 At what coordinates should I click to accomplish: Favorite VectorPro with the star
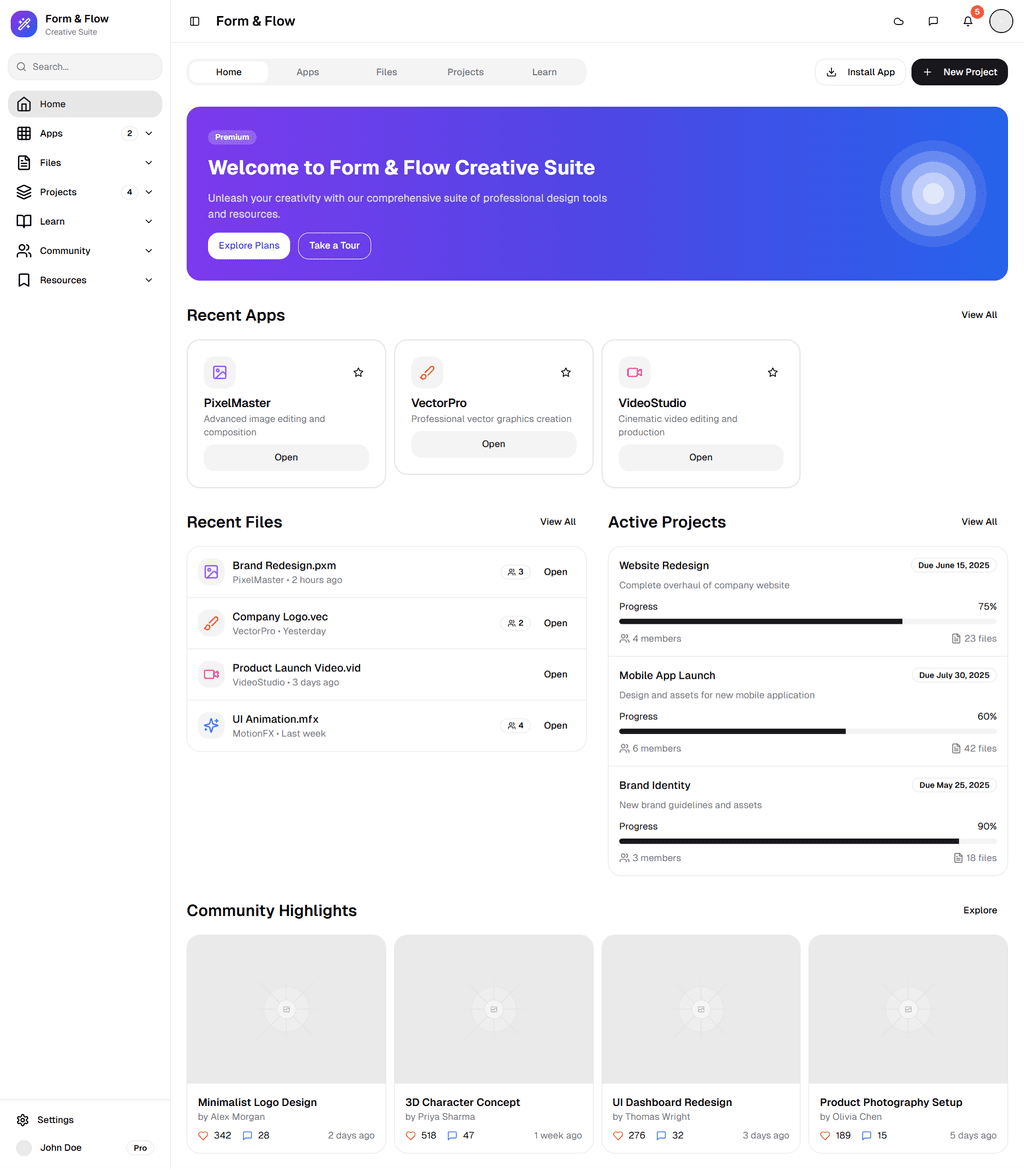point(566,372)
